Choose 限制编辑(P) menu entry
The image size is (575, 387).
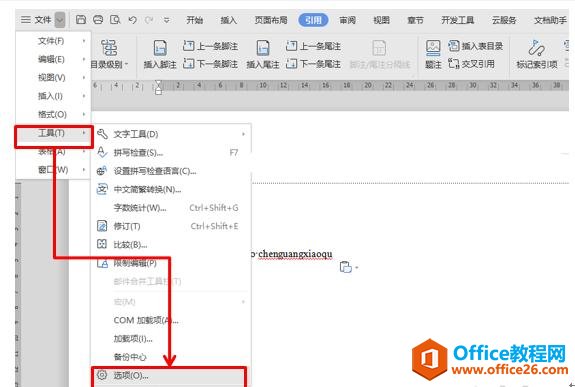pyautogui.click(x=171, y=263)
